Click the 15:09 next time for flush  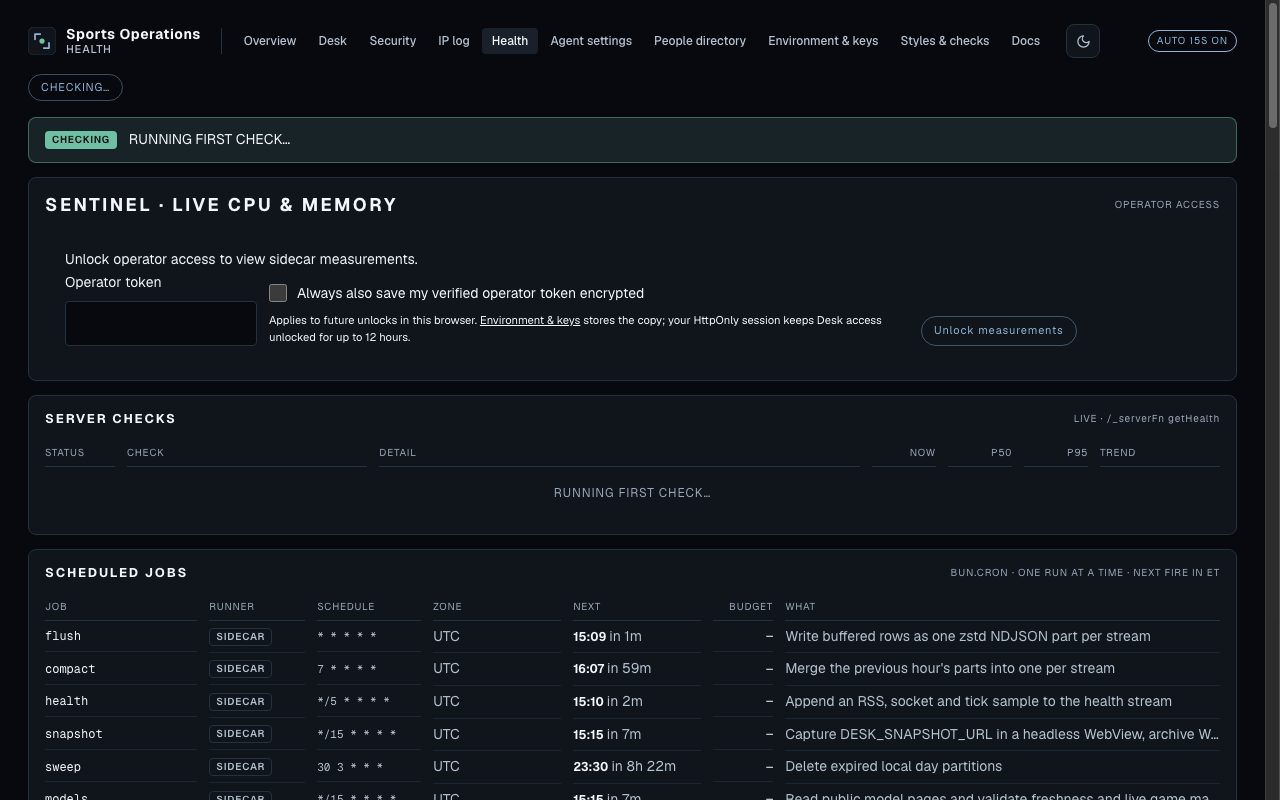pyautogui.click(x=590, y=636)
